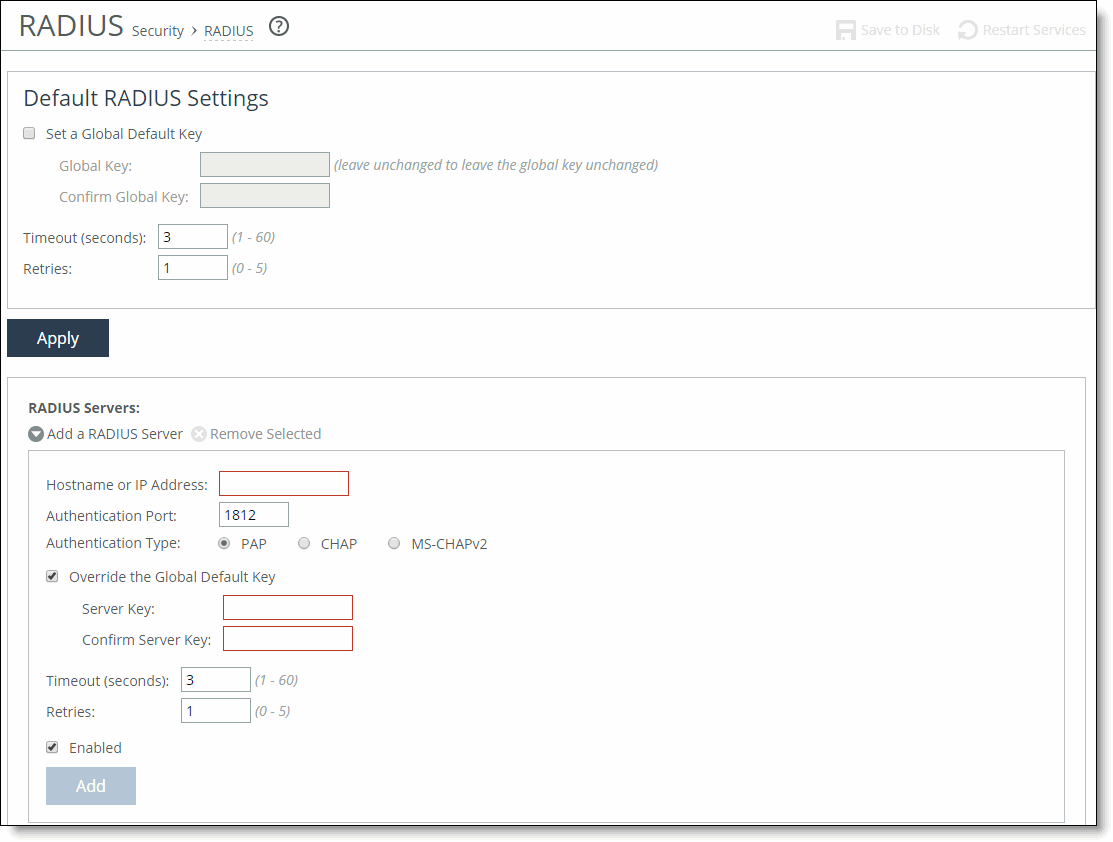Click the Restart Services icon
Screen dimensions: 1113x842
click(x=966, y=29)
